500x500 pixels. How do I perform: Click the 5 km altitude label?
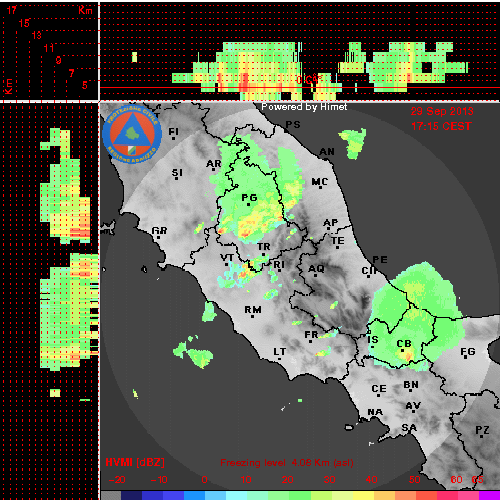click(85, 85)
